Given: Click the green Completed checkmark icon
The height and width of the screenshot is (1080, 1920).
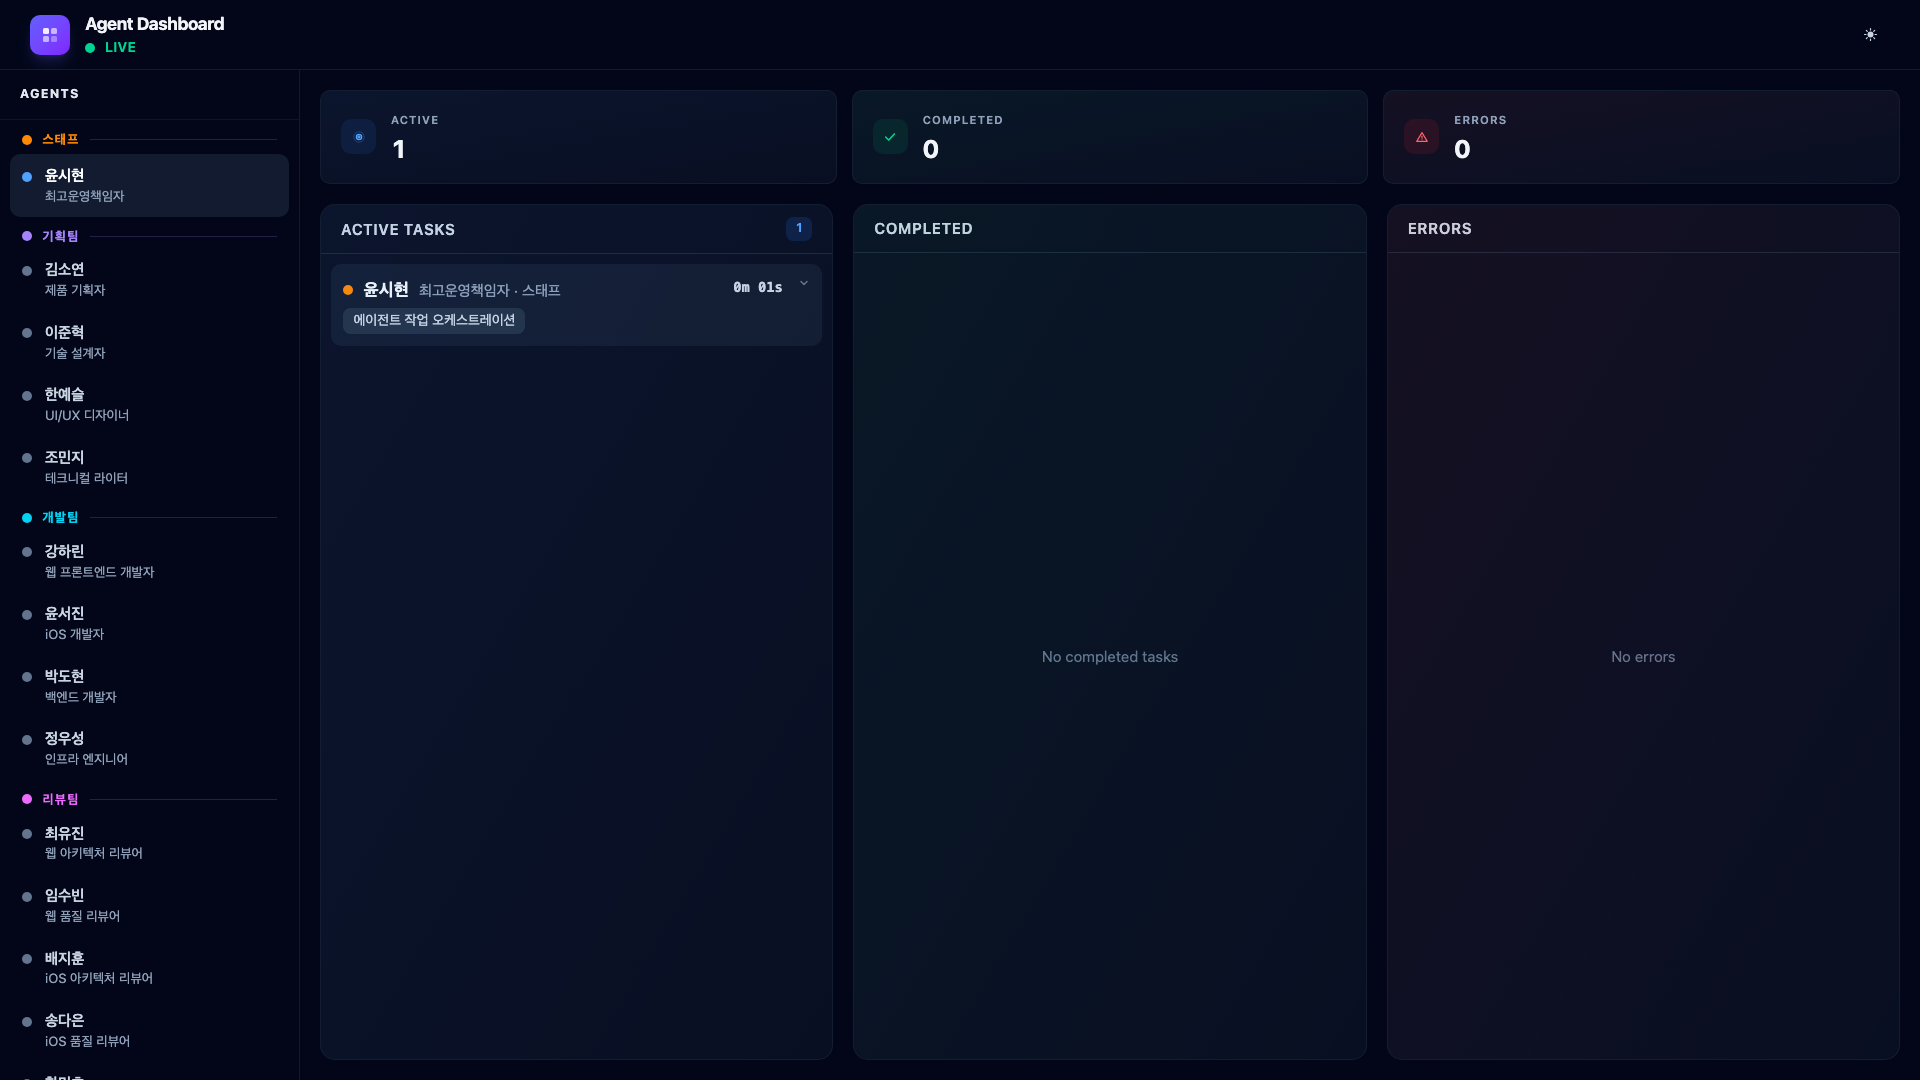Looking at the screenshot, I should click(890, 137).
